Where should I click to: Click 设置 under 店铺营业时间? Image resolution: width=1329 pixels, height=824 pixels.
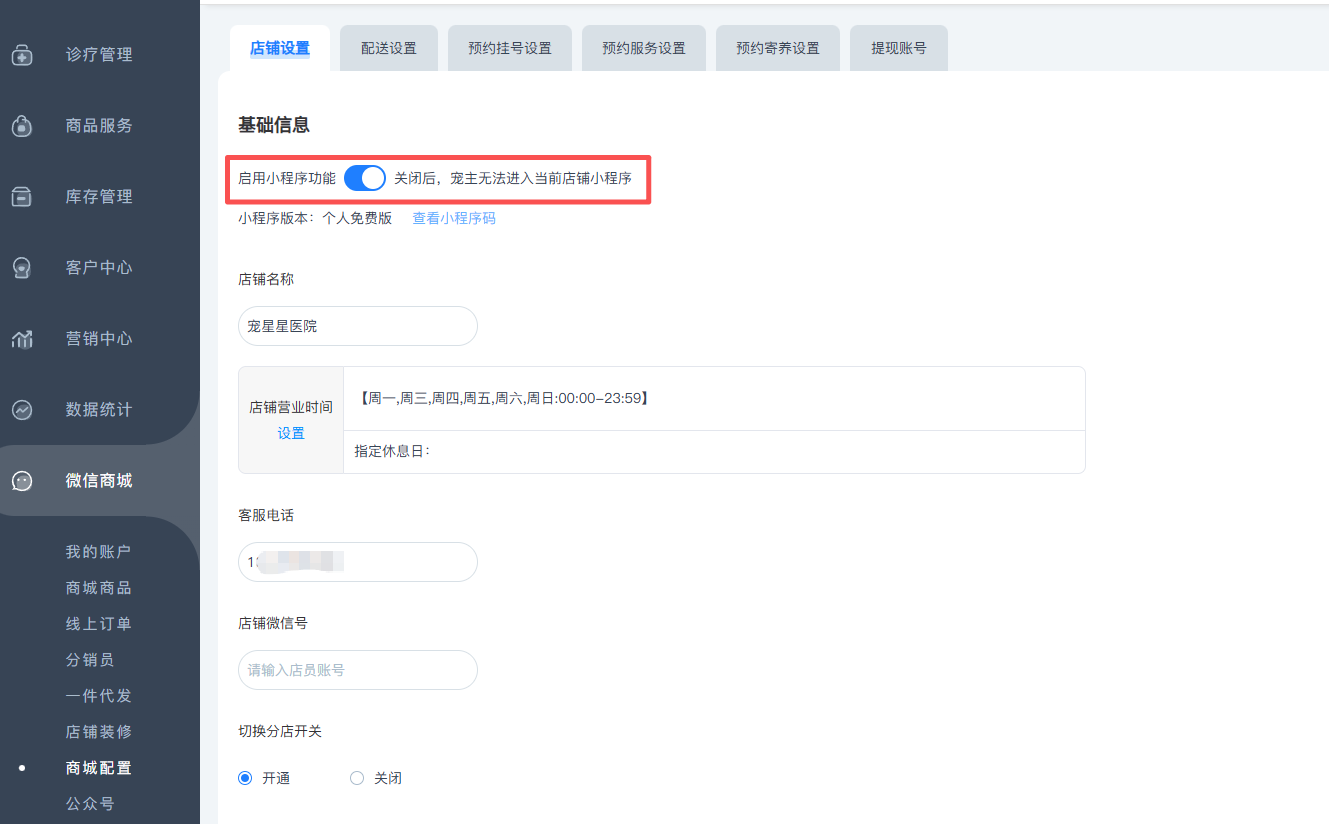point(291,433)
